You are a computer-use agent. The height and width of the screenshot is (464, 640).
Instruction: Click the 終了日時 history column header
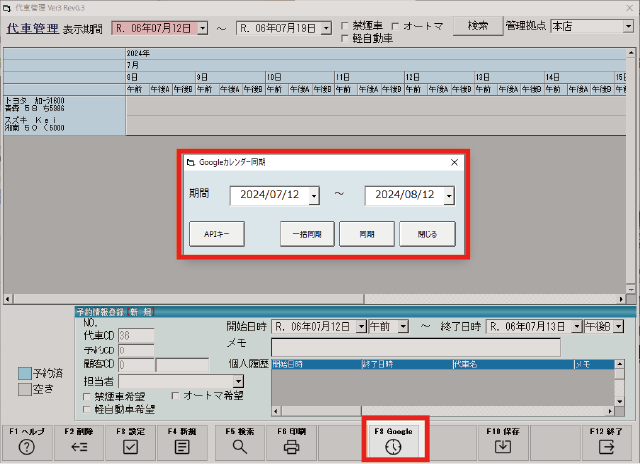(407, 364)
